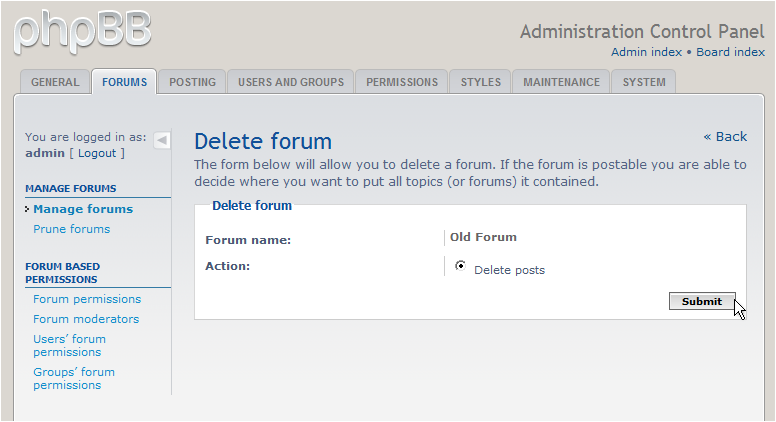Open the Forum moderators page
The image size is (776, 422).
86,319
